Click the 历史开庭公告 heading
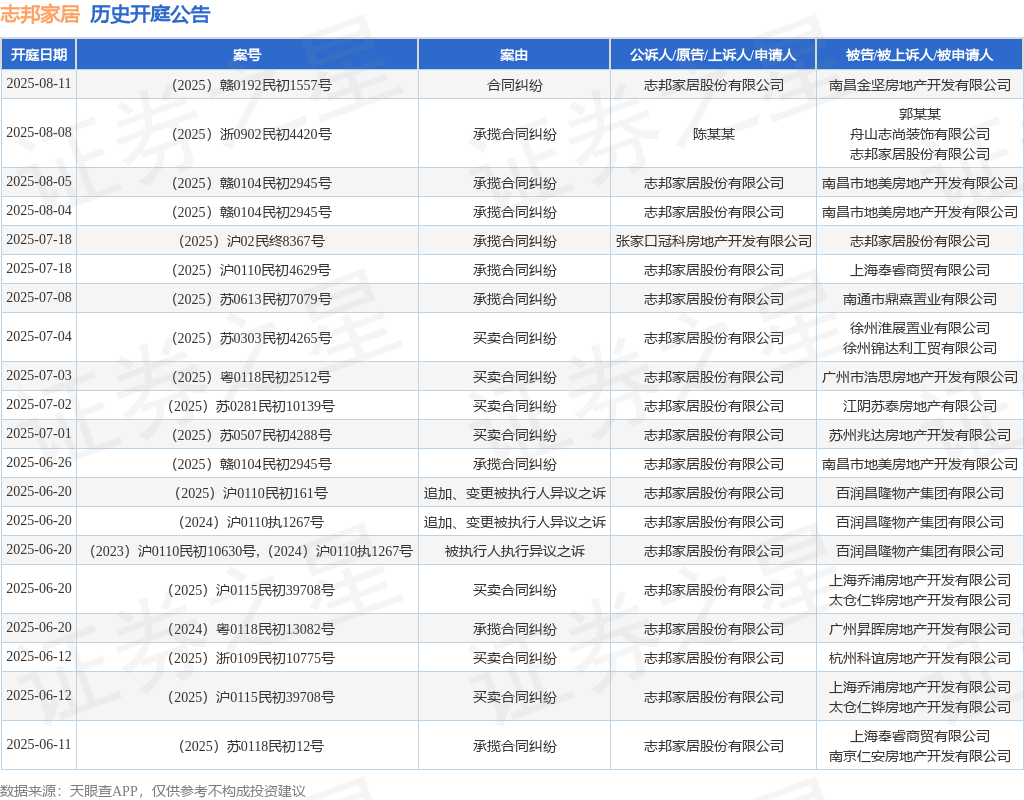Image resolution: width=1024 pixels, height=800 pixels. click(150, 14)
